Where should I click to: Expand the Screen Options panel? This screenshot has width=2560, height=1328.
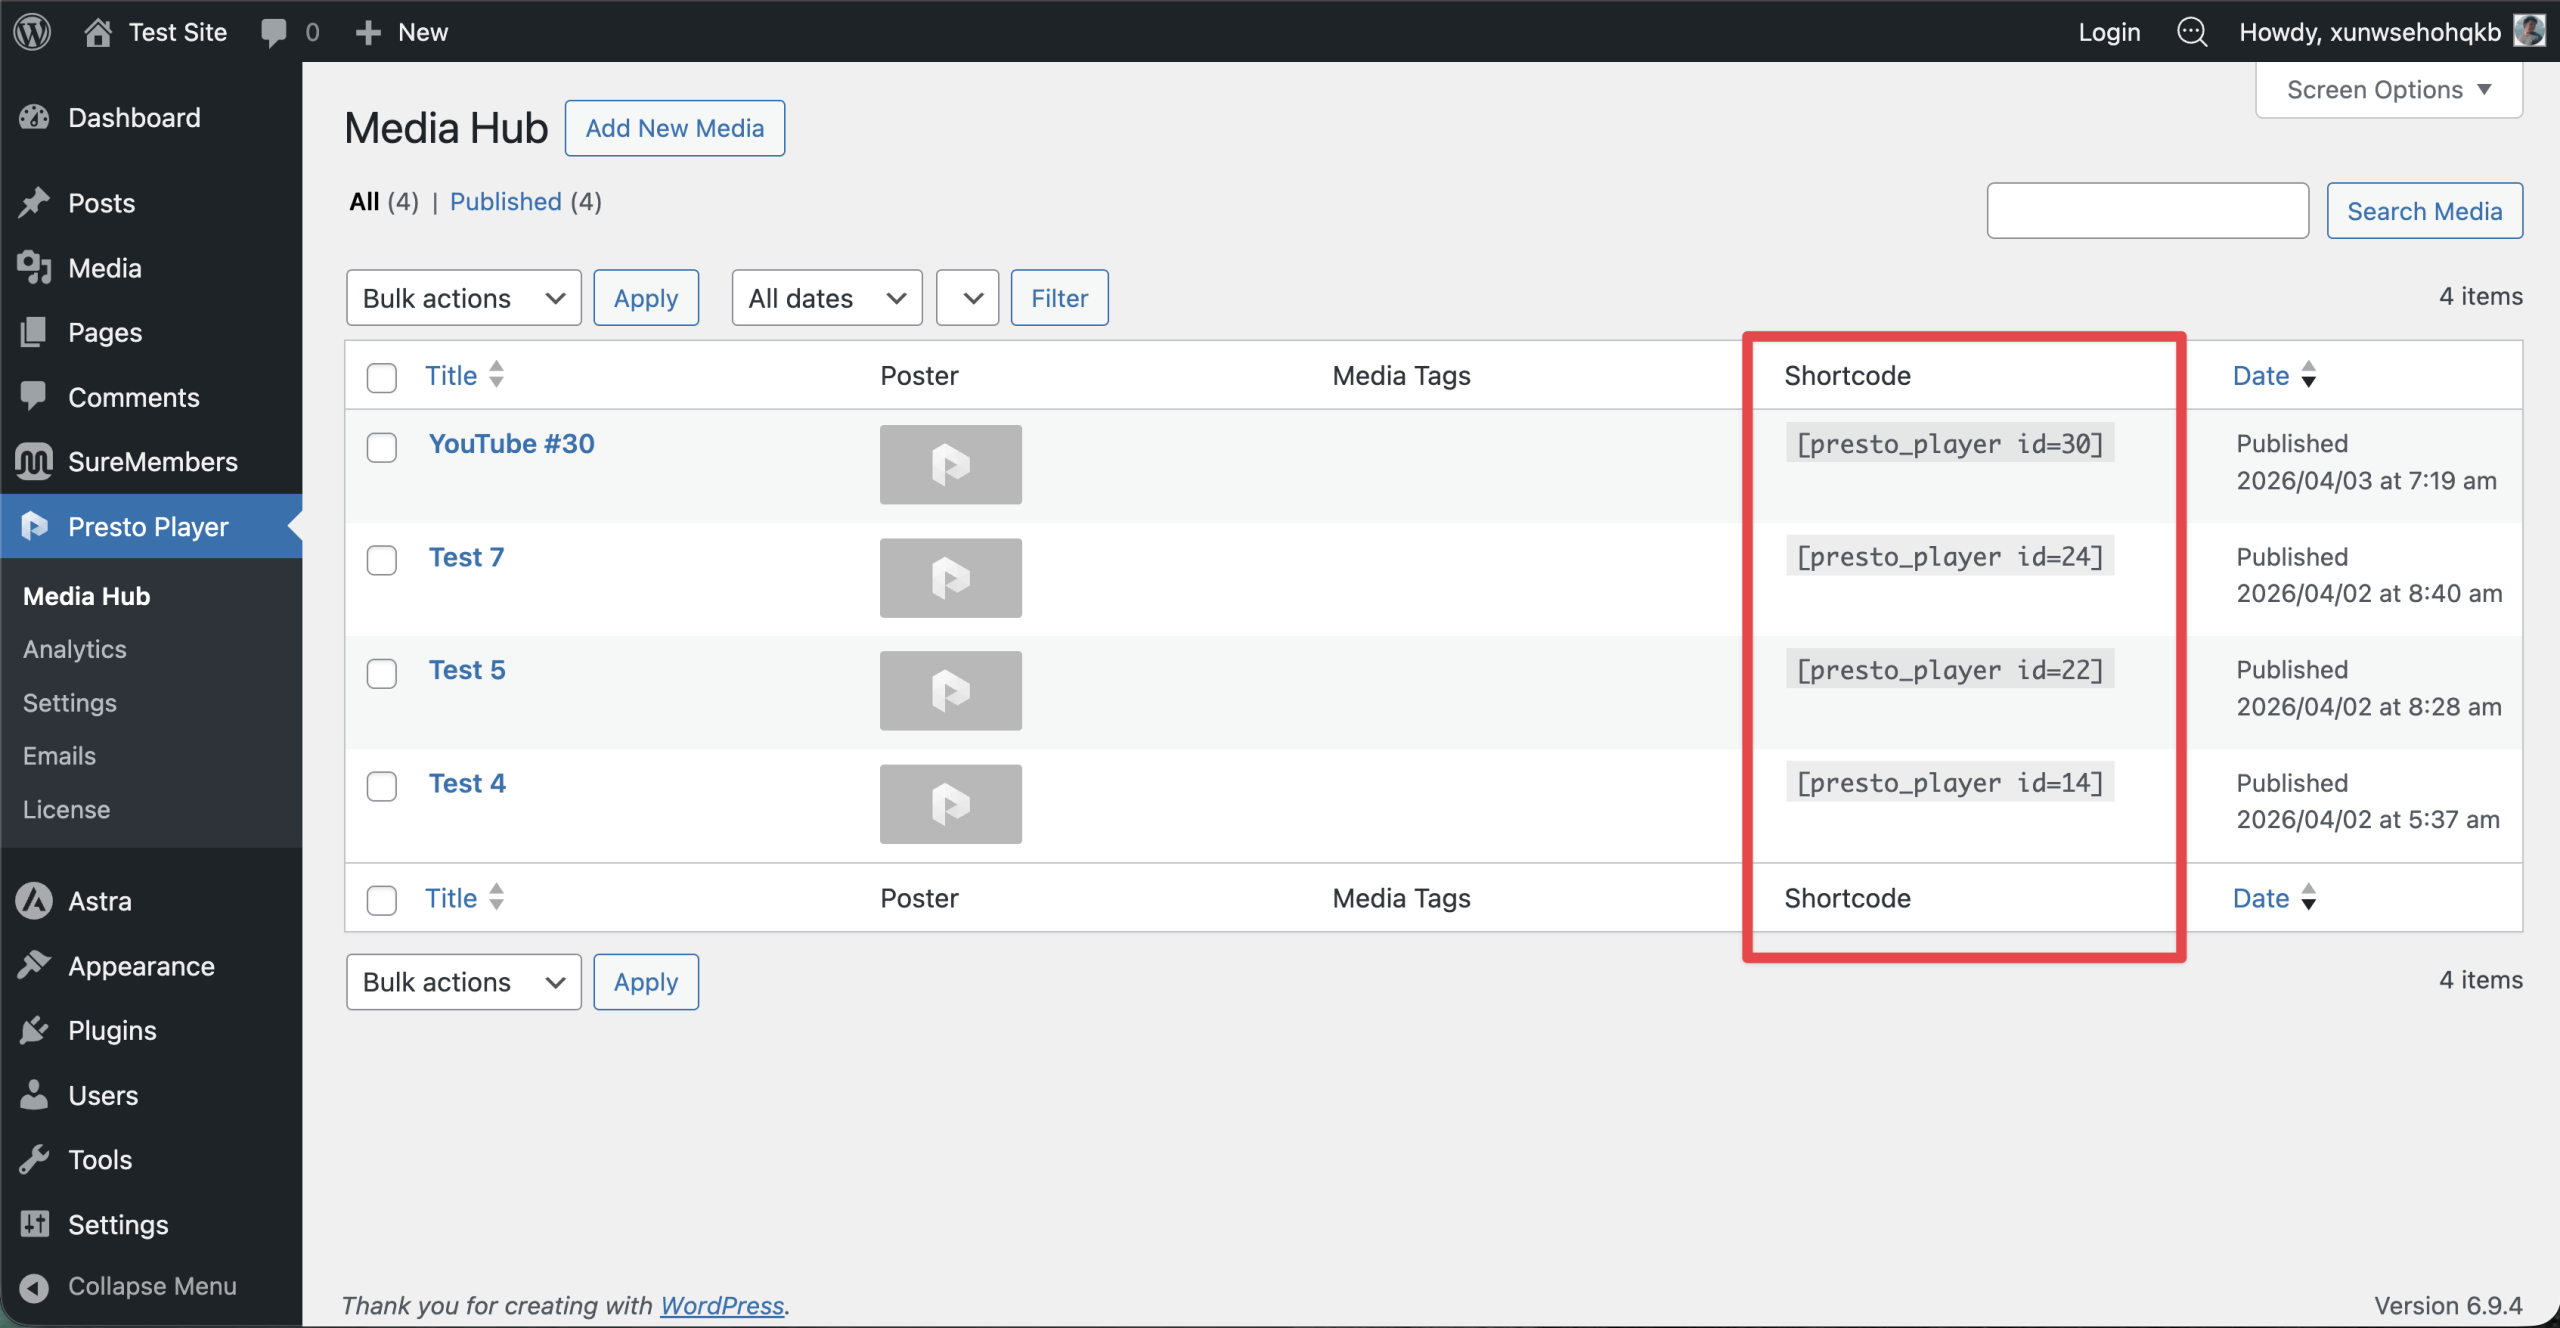click(2388, 90)
